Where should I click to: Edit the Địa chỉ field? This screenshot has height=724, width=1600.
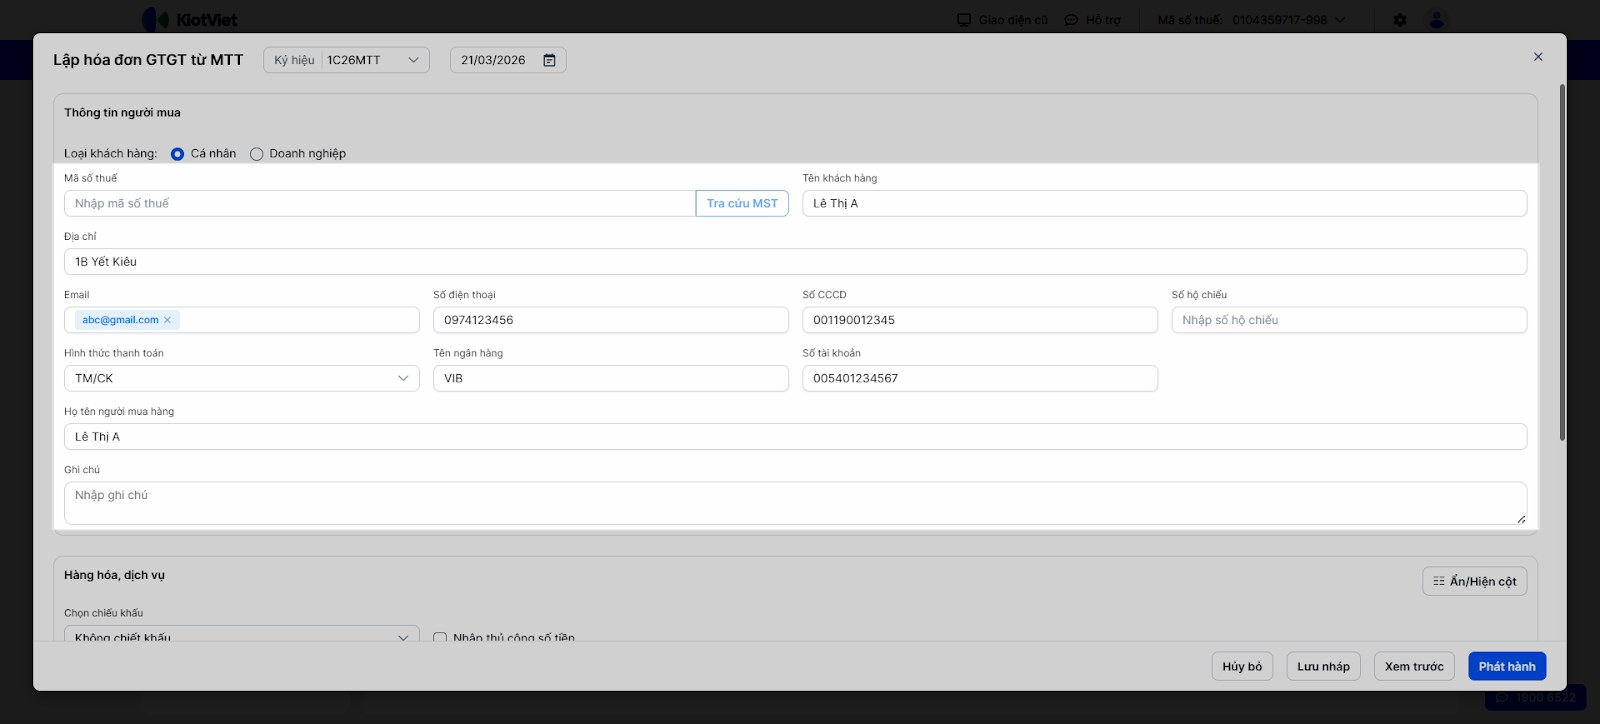pos(795,262)
